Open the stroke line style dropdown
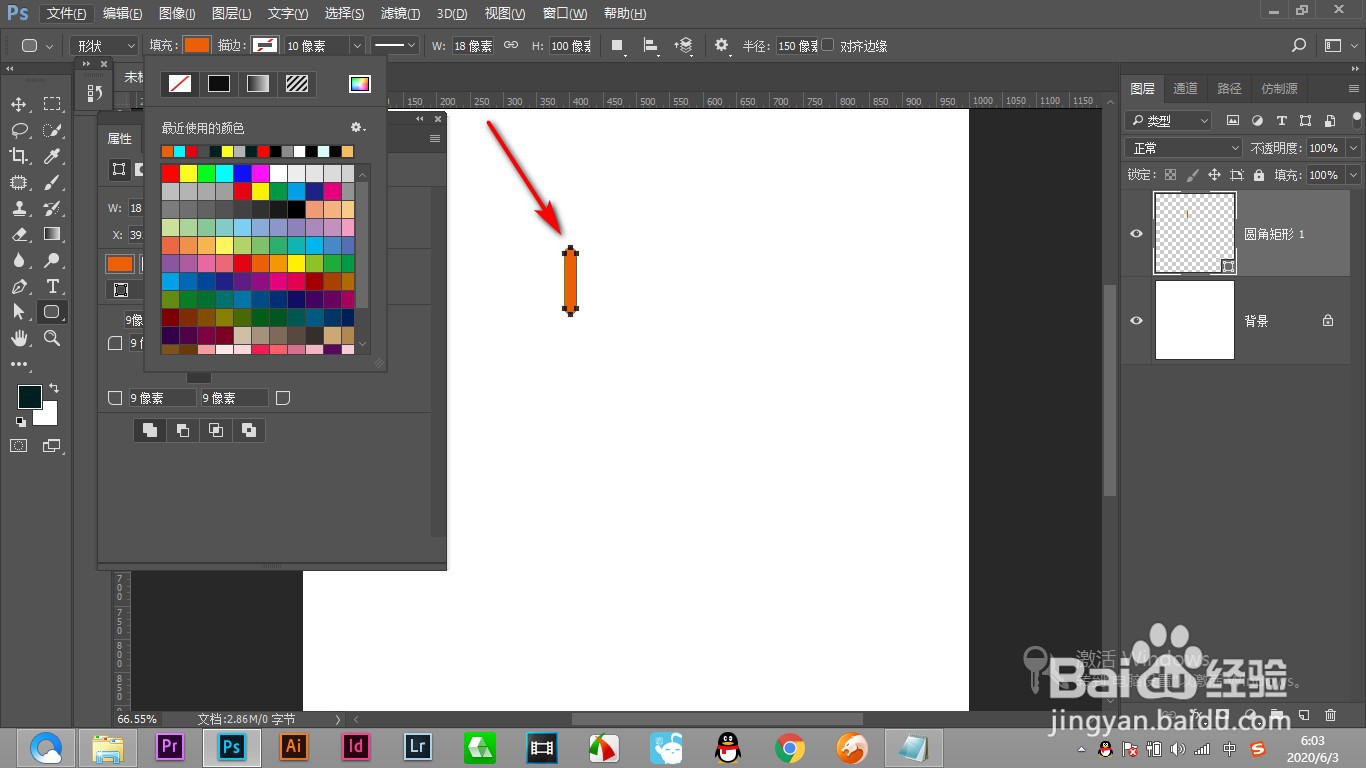The image size is (1366, 768). [395, 46]
